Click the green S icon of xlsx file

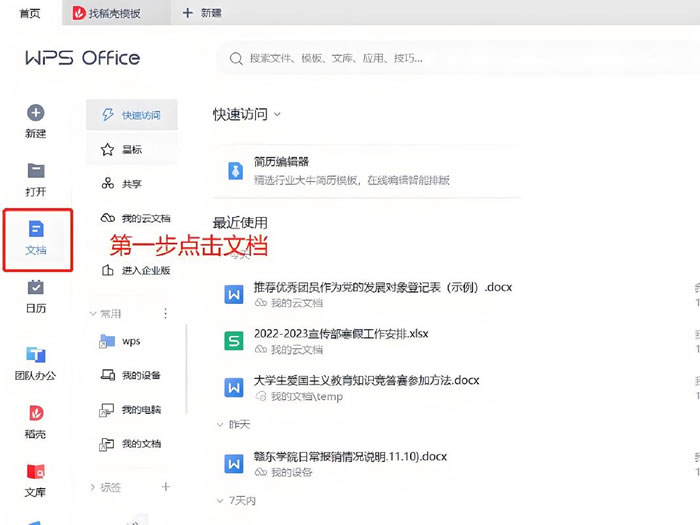(233, 341)
